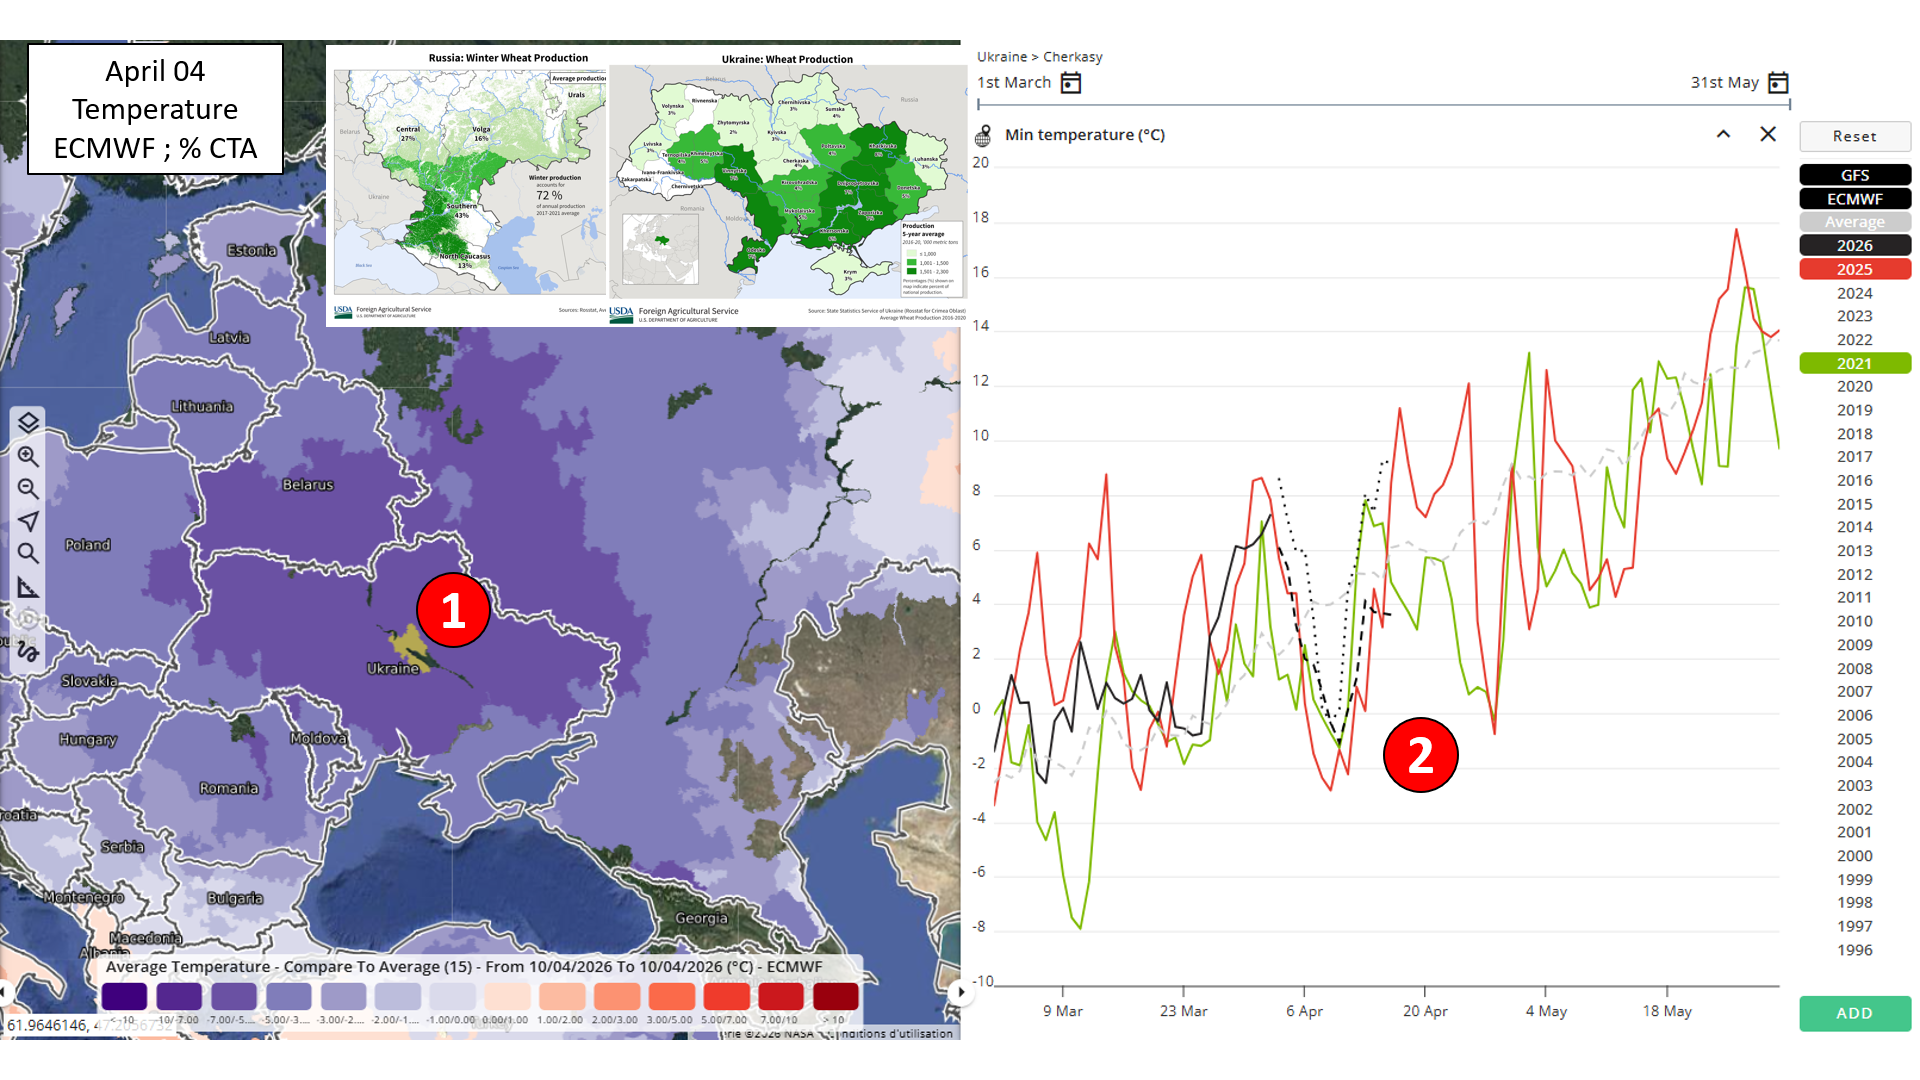Zoom in on the map

[x=28, y=457]
